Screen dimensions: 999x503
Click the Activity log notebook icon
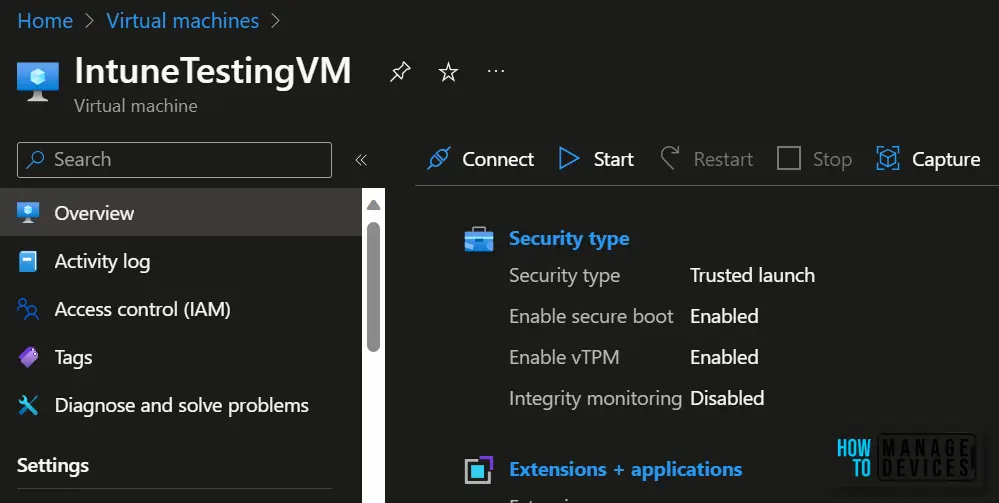pos(28,261)
